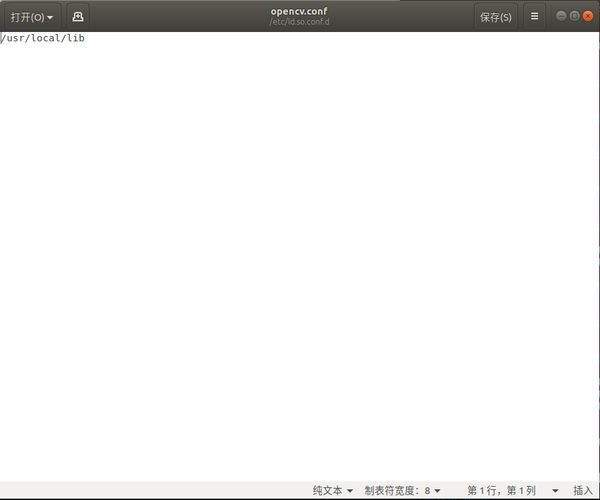Maximize the gedit window
Viewport: 600px width, 500px height.
pyautogui.click(x=574, y=16)
